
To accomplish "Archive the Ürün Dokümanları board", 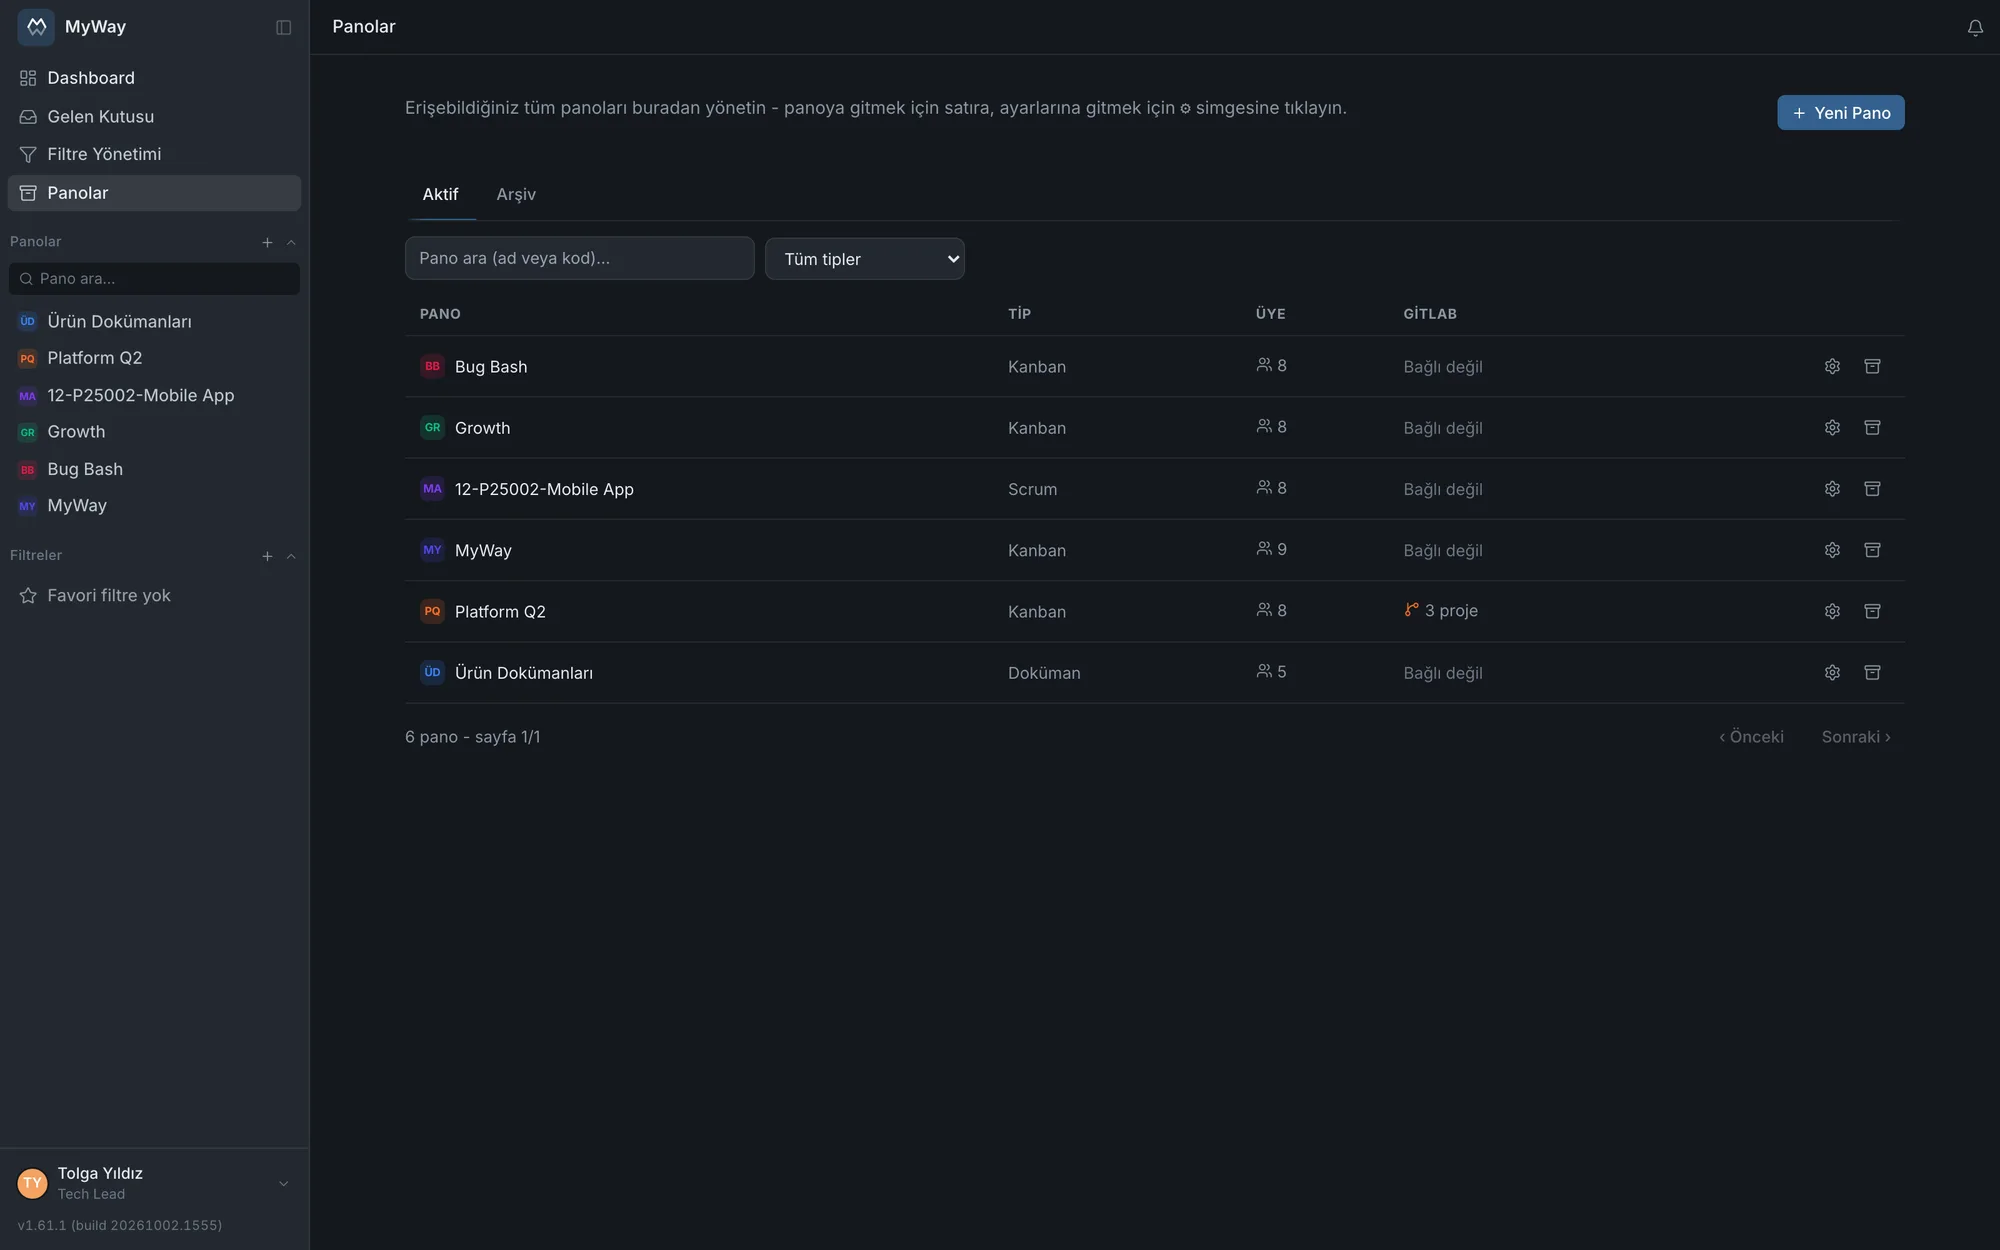I will [x=1872, y=672].
